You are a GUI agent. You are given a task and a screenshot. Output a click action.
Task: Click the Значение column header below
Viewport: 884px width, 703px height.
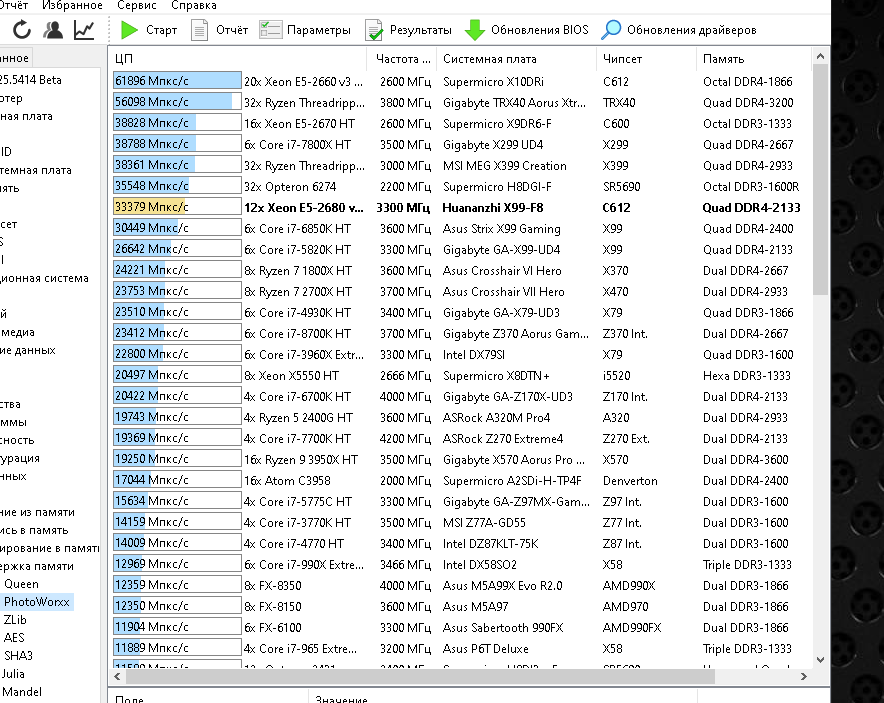tap(503, 698)
